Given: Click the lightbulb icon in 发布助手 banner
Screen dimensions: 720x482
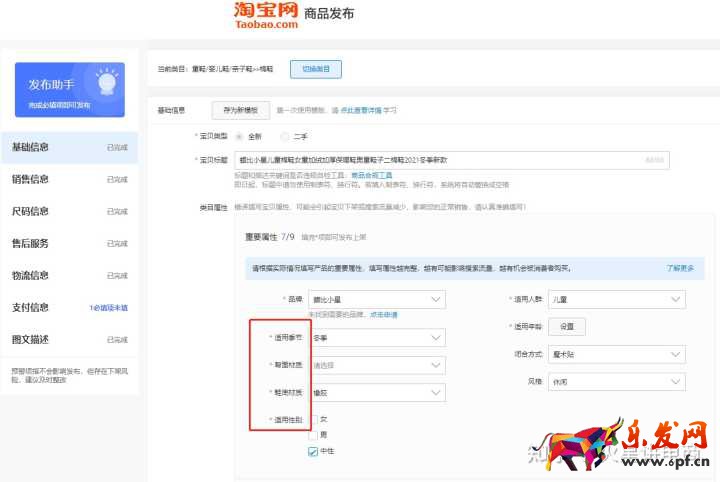Looking at the screenshot, I should 106,80.
